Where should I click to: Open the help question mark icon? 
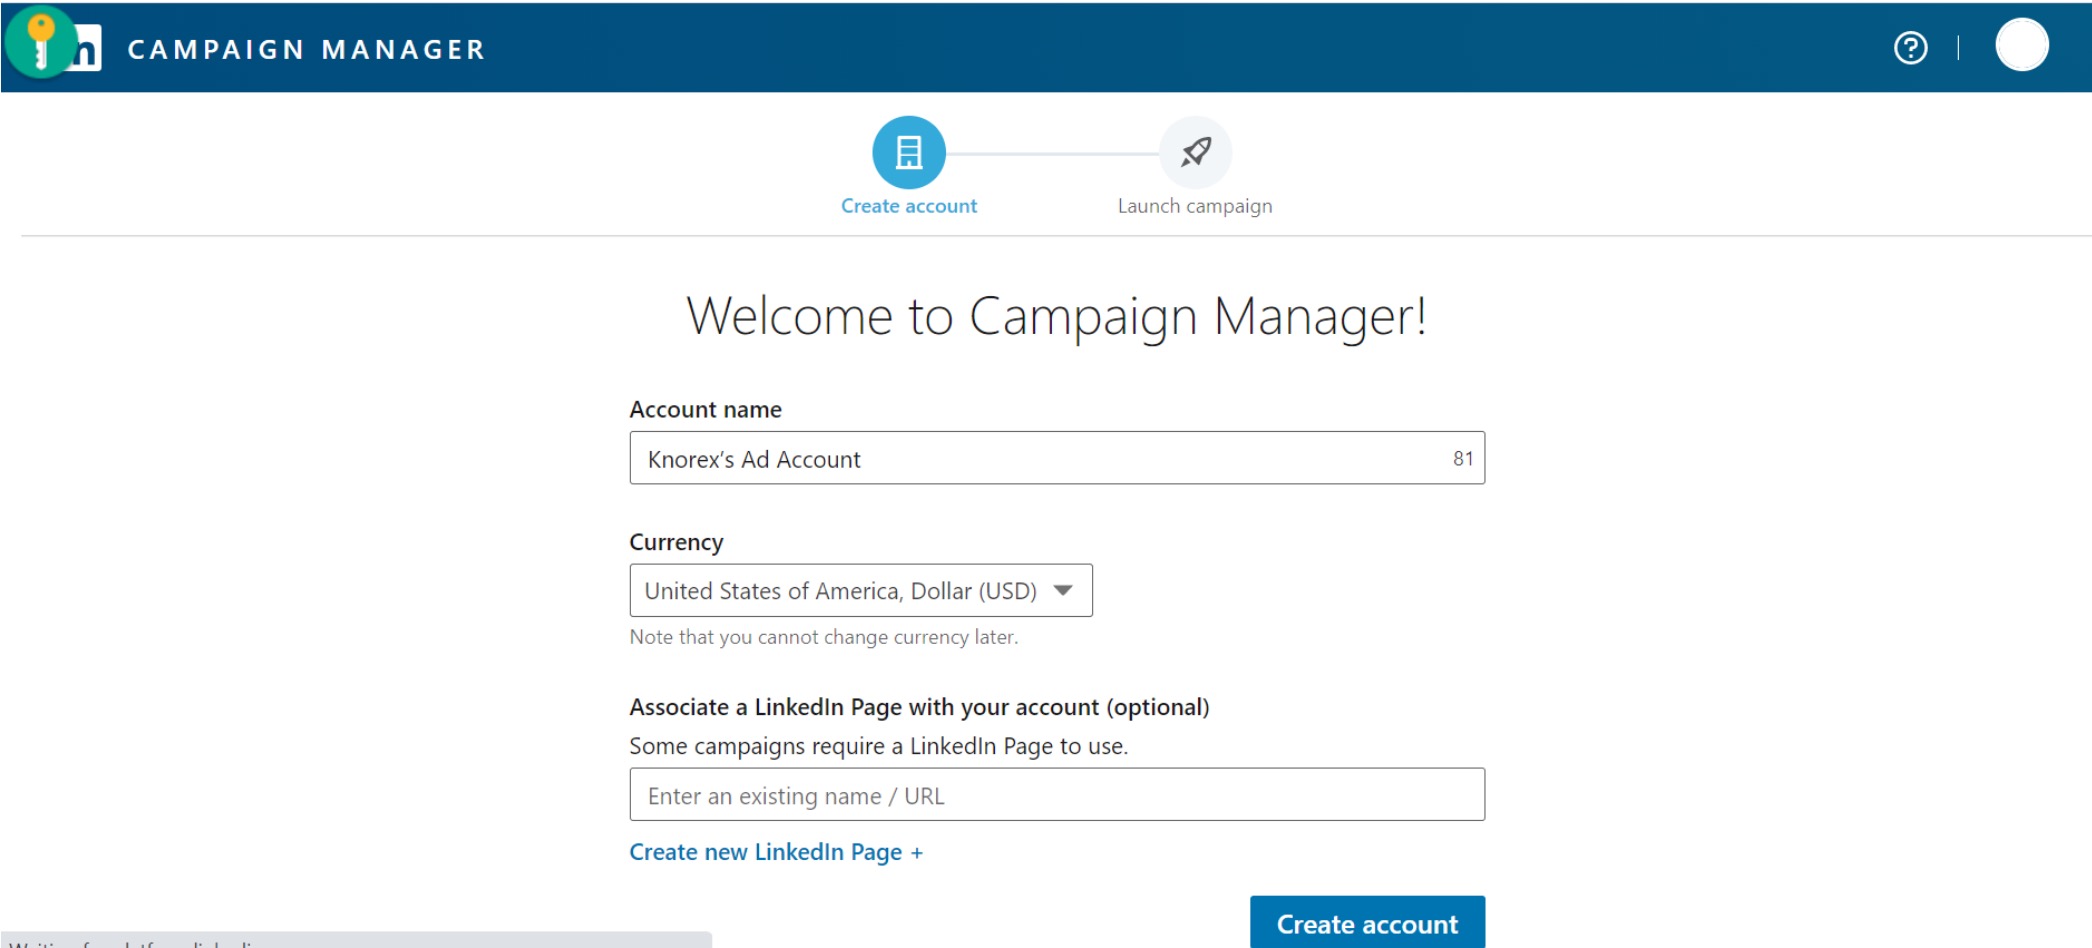click(1910, 48)
